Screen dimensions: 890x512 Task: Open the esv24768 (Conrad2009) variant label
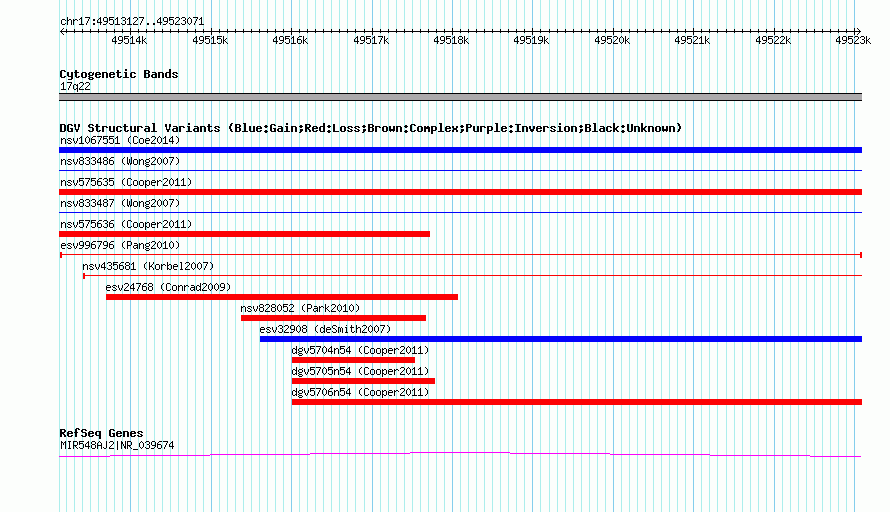pos(168,287)
